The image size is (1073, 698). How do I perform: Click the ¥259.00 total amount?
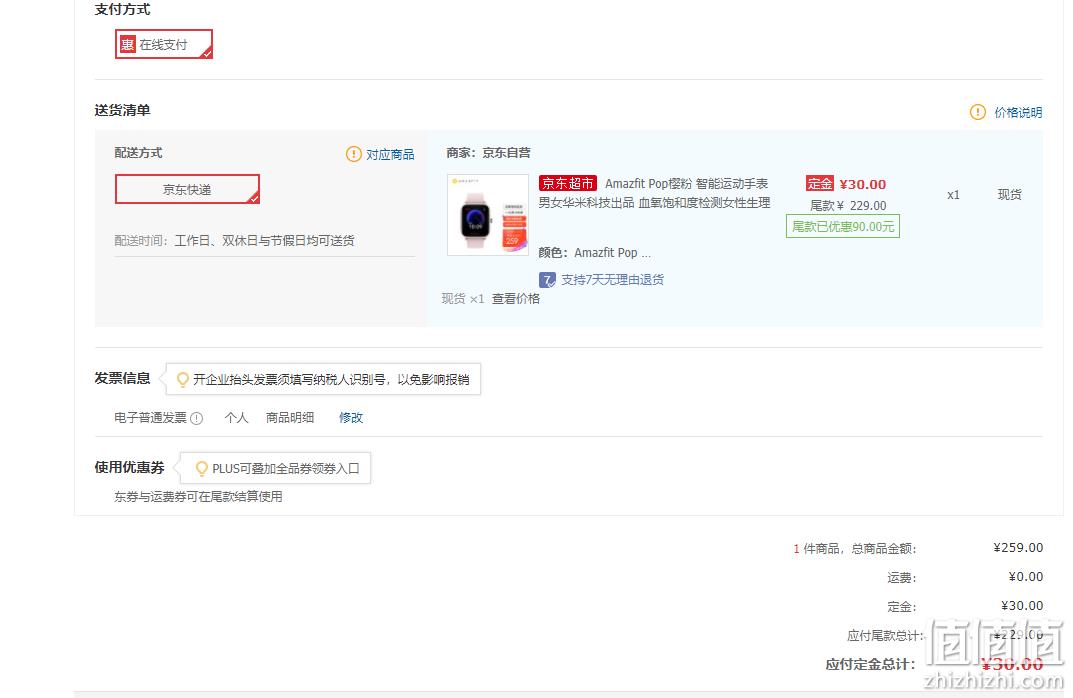tap(1018, 547)
